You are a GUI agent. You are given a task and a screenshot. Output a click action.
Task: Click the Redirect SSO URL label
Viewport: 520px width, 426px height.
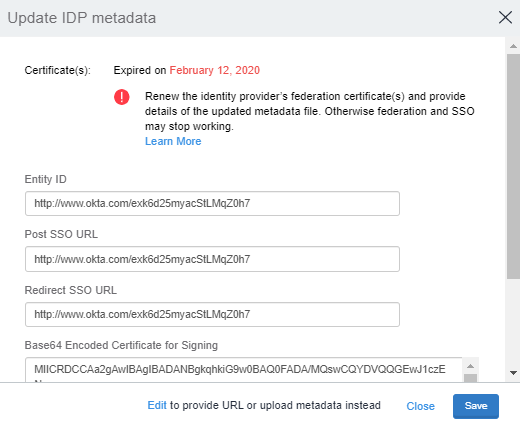[71, 290]
